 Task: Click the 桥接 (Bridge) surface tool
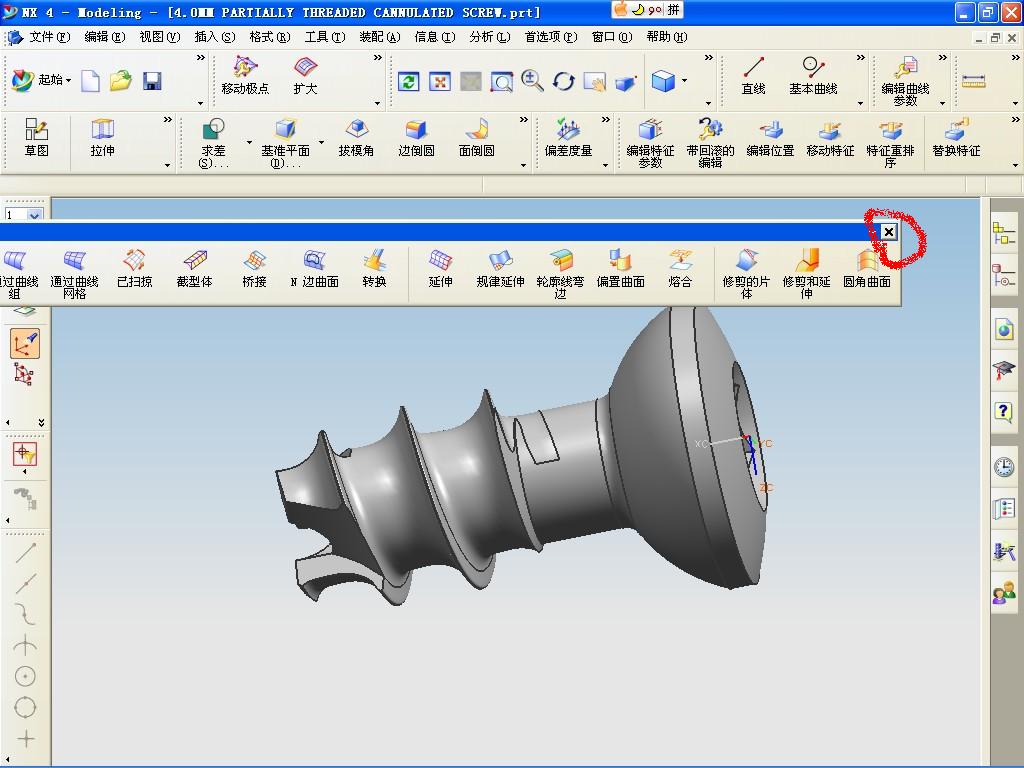[x=255, y=268]
